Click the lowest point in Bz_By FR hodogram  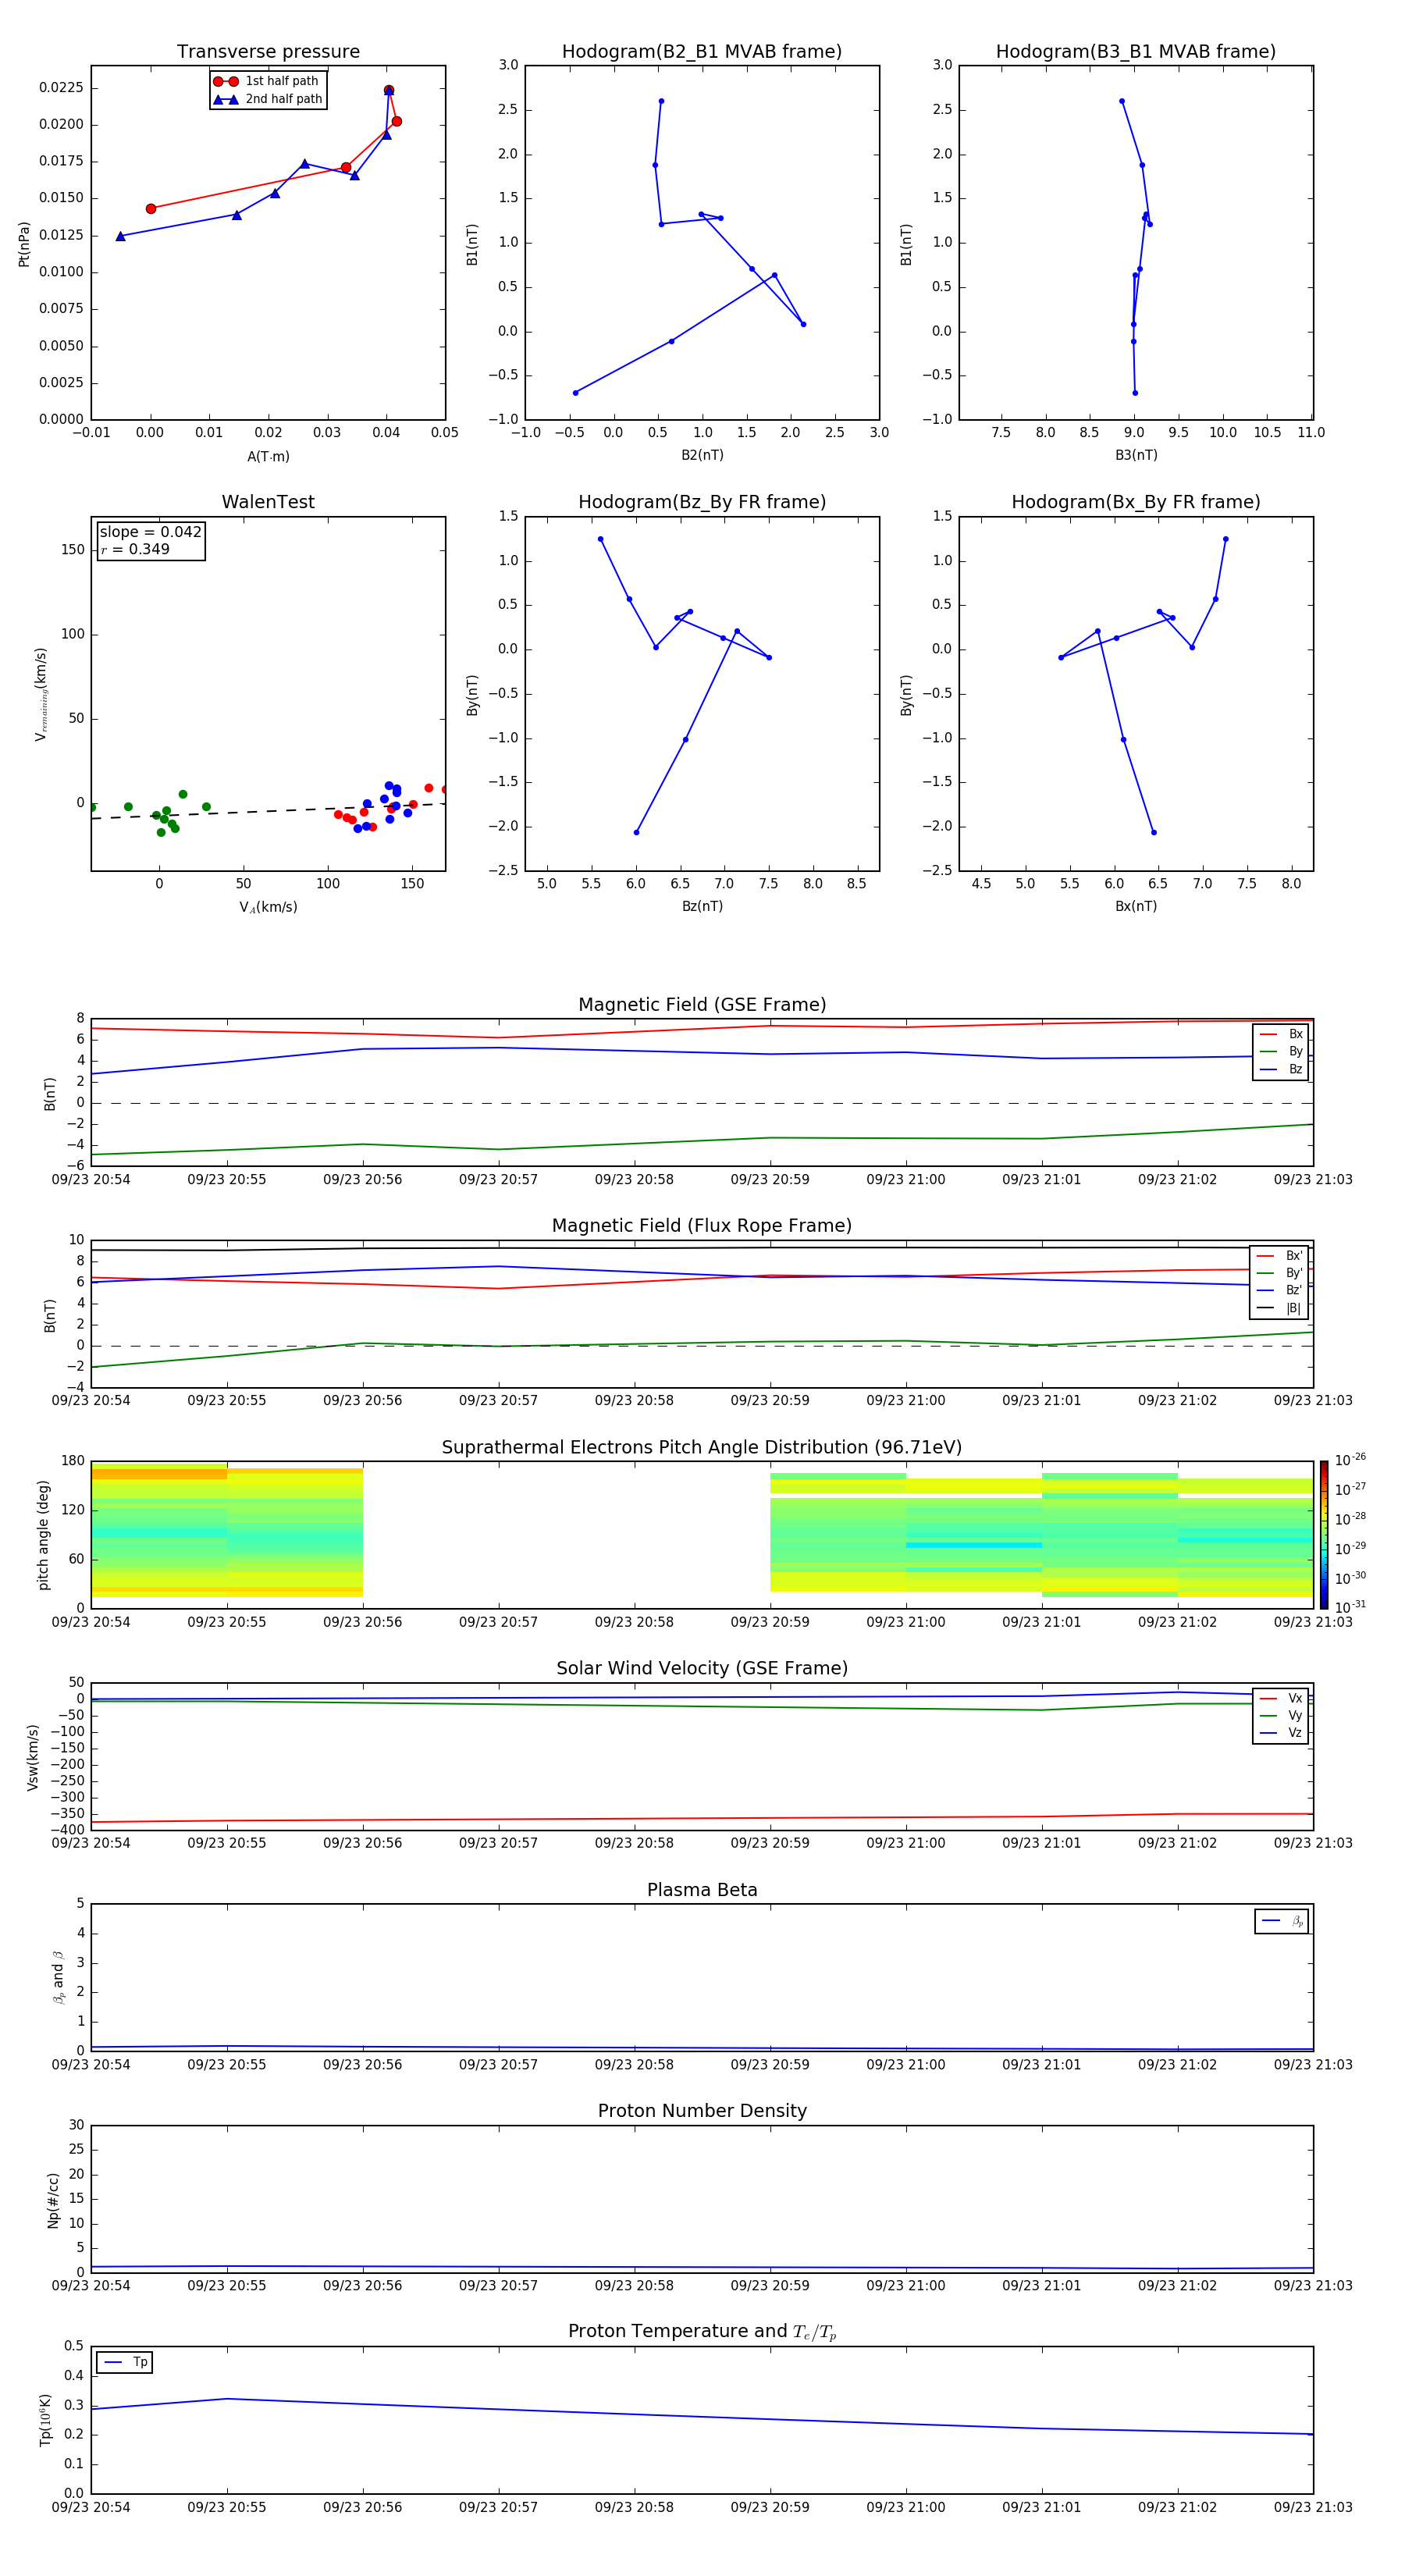(x=636, y=832)
